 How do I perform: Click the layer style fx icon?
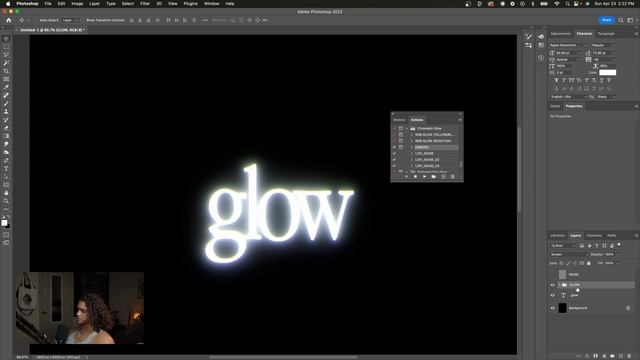coord(587,356)
